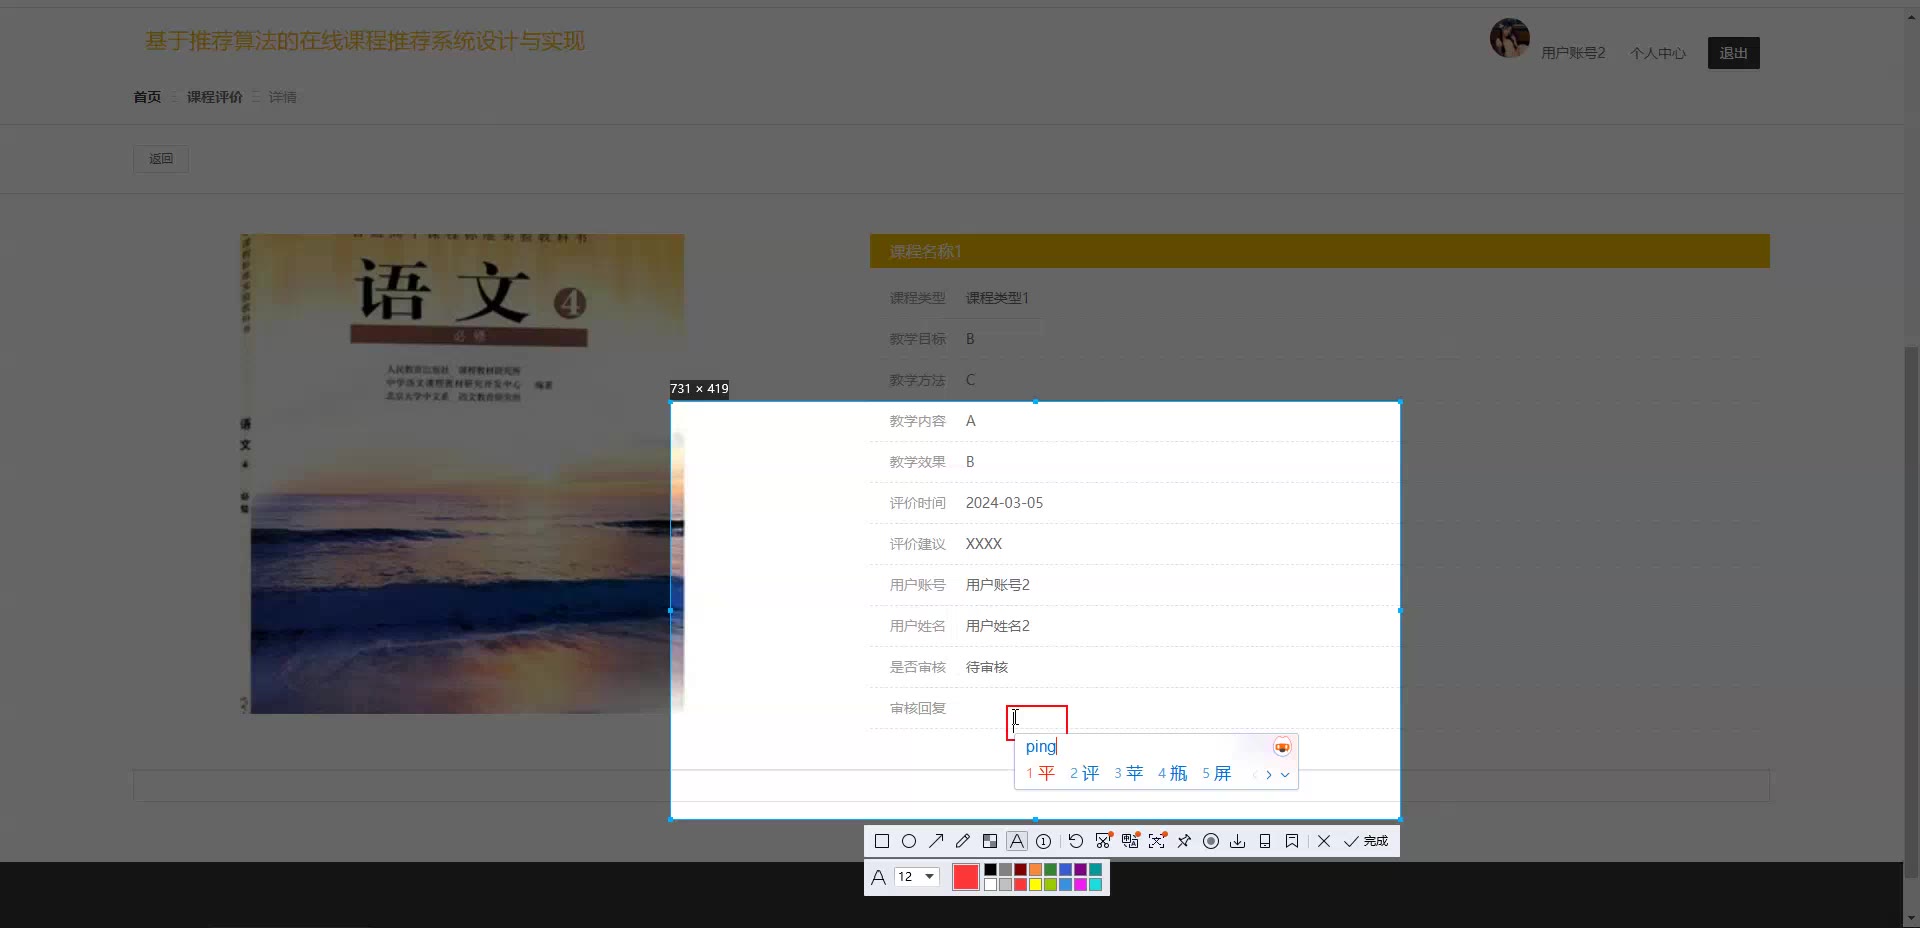Image resolution: width=1920 pixels, height=928 pixels.
Task: Expand the IME candidate list chevron
Action: click(1285, 775)
